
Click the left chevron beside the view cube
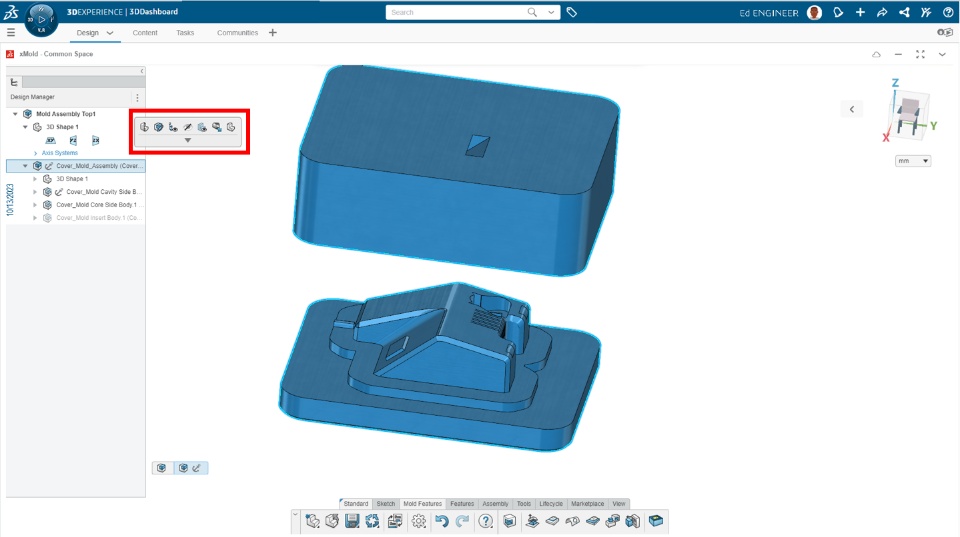852,109
